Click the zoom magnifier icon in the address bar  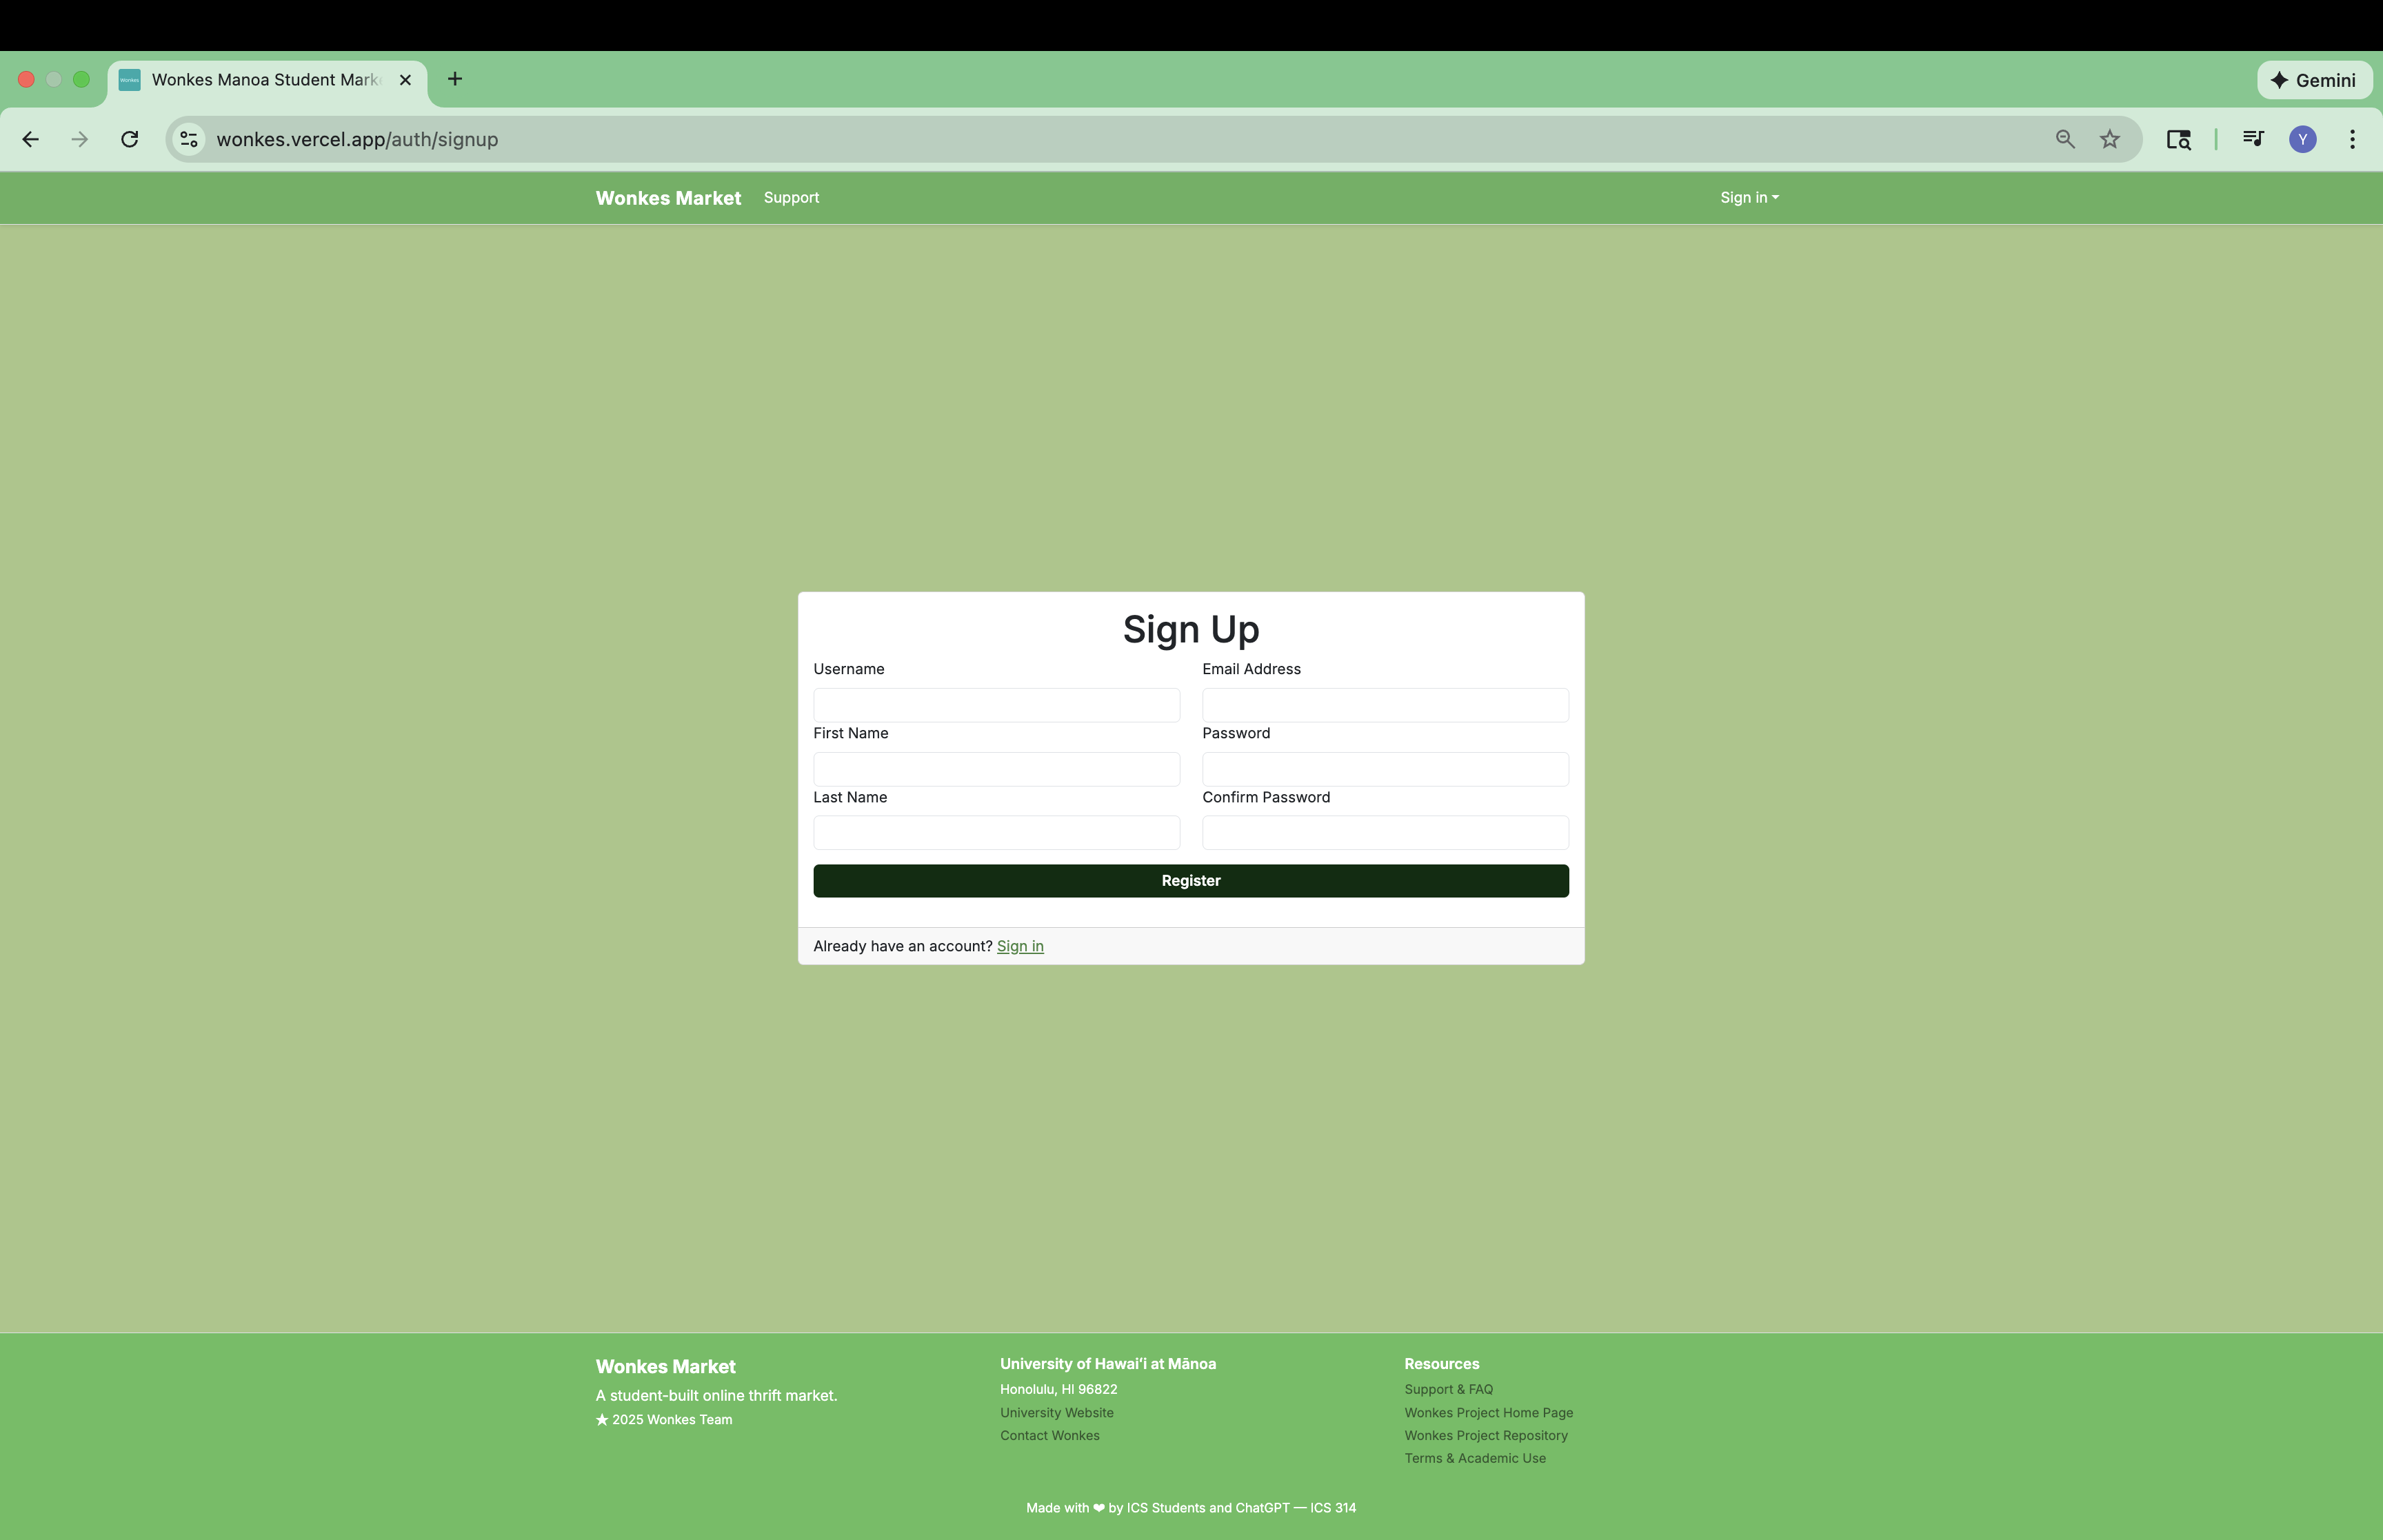coord(2065,139)
